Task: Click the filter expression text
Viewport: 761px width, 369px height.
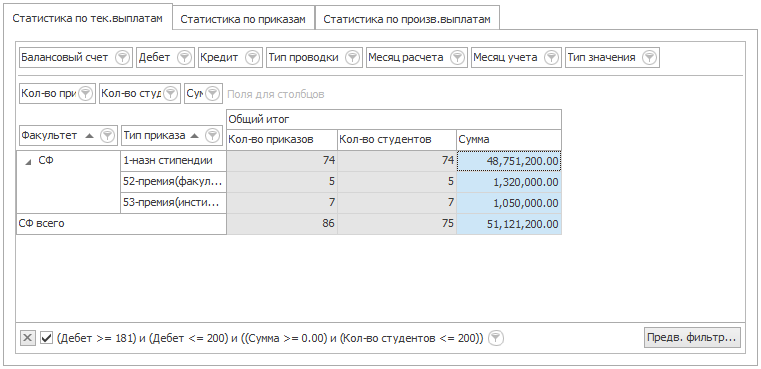Action: click(270, 338)
